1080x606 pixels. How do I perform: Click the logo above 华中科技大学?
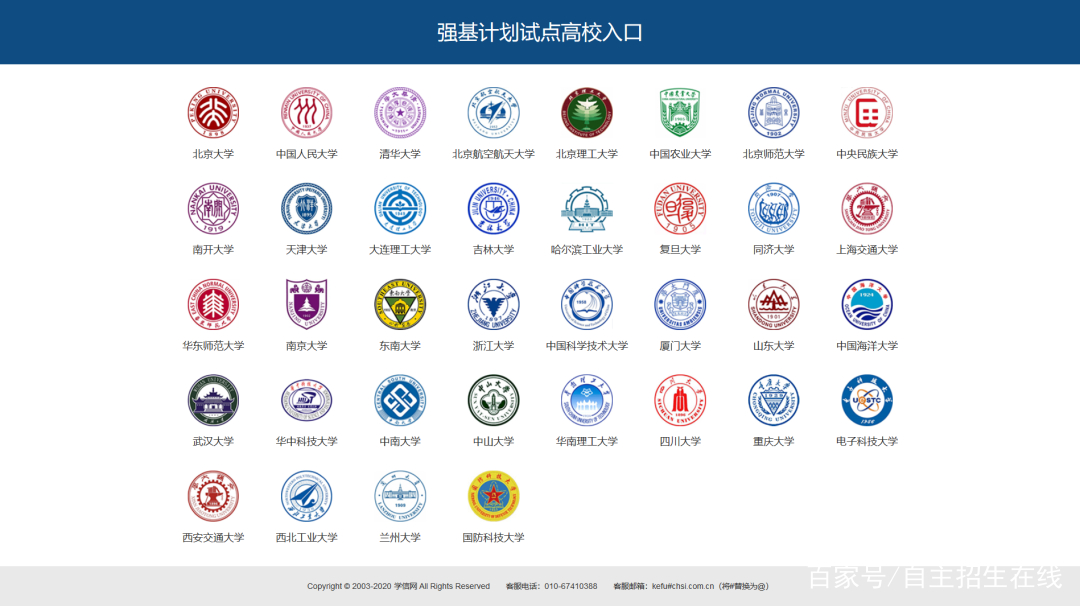pos(307,400)
